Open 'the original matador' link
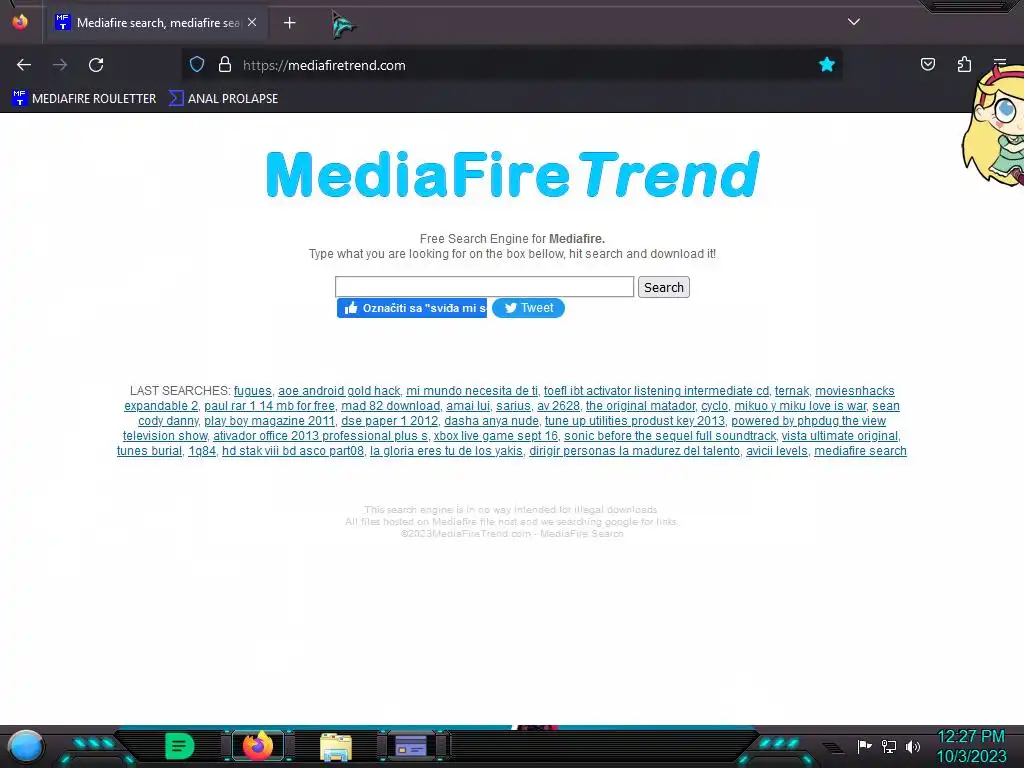This screenshot has width=1024, height=768. [641, 406]
